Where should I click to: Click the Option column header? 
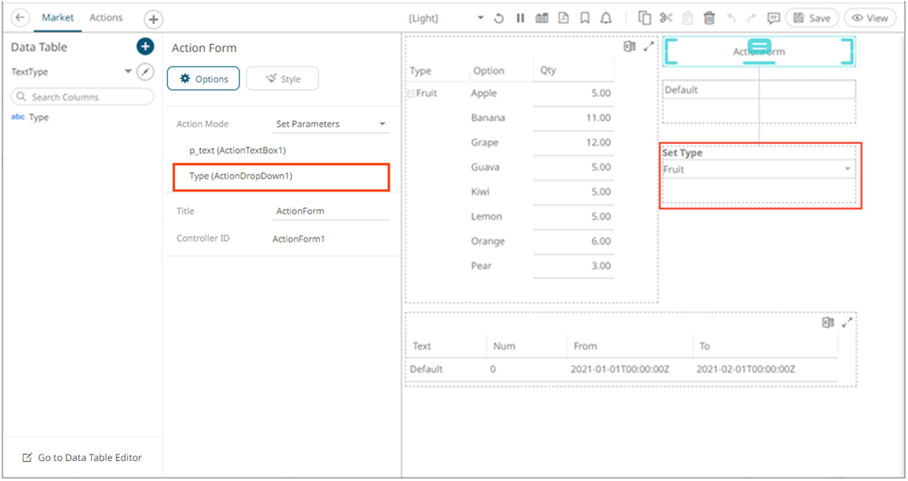point(488,71)
